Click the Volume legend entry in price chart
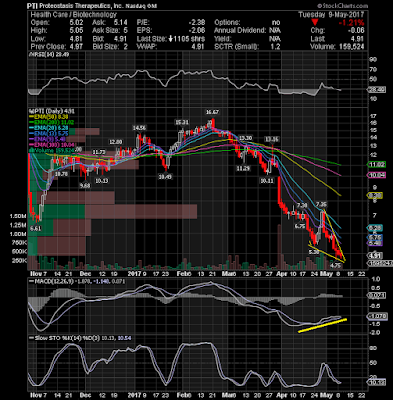The image size is (393, 400). click(x=52, y=150)
